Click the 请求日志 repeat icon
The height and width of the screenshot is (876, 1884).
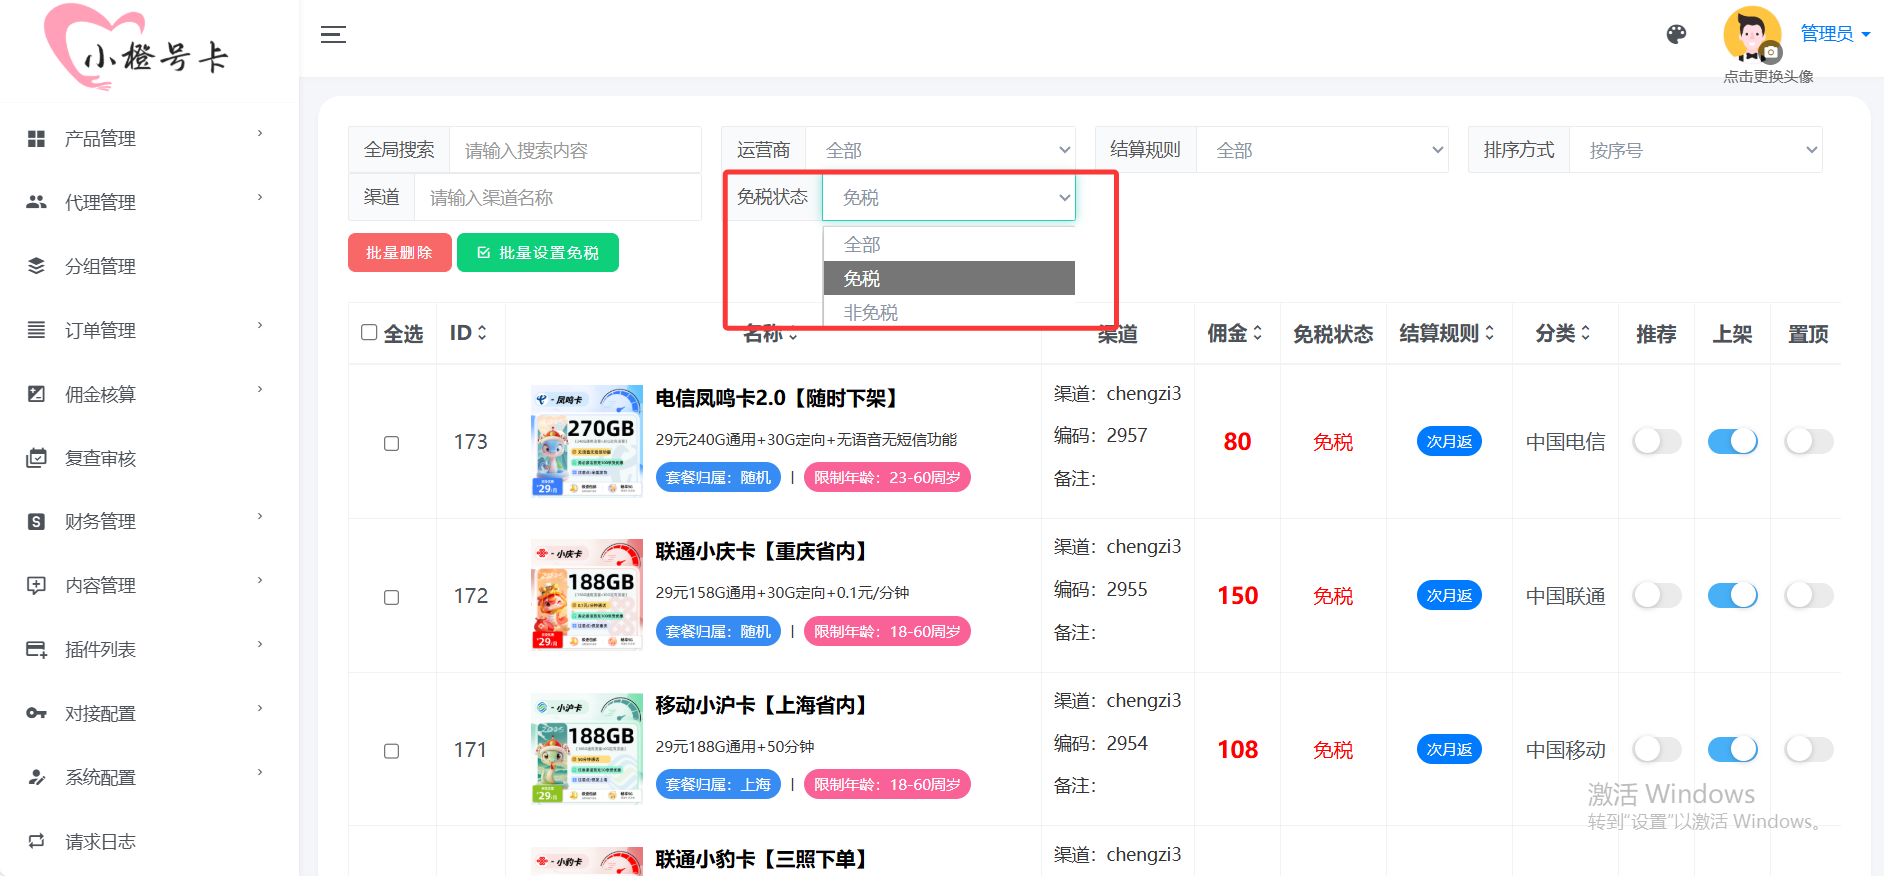[36, 841]
